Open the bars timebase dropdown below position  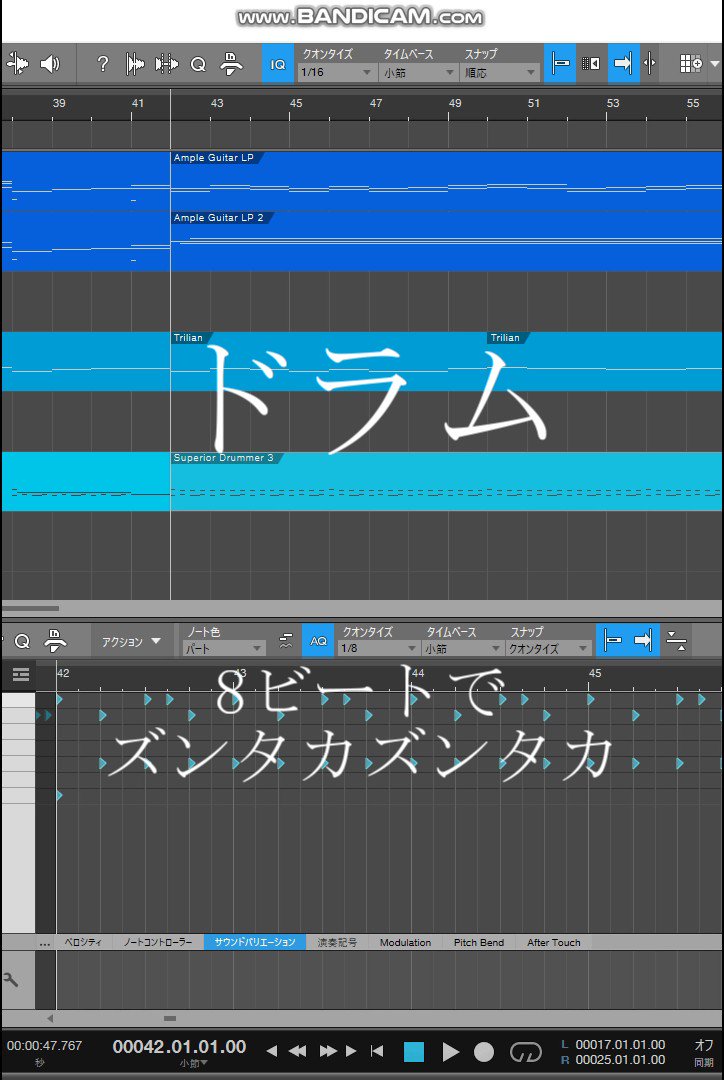pos(194,1063)
